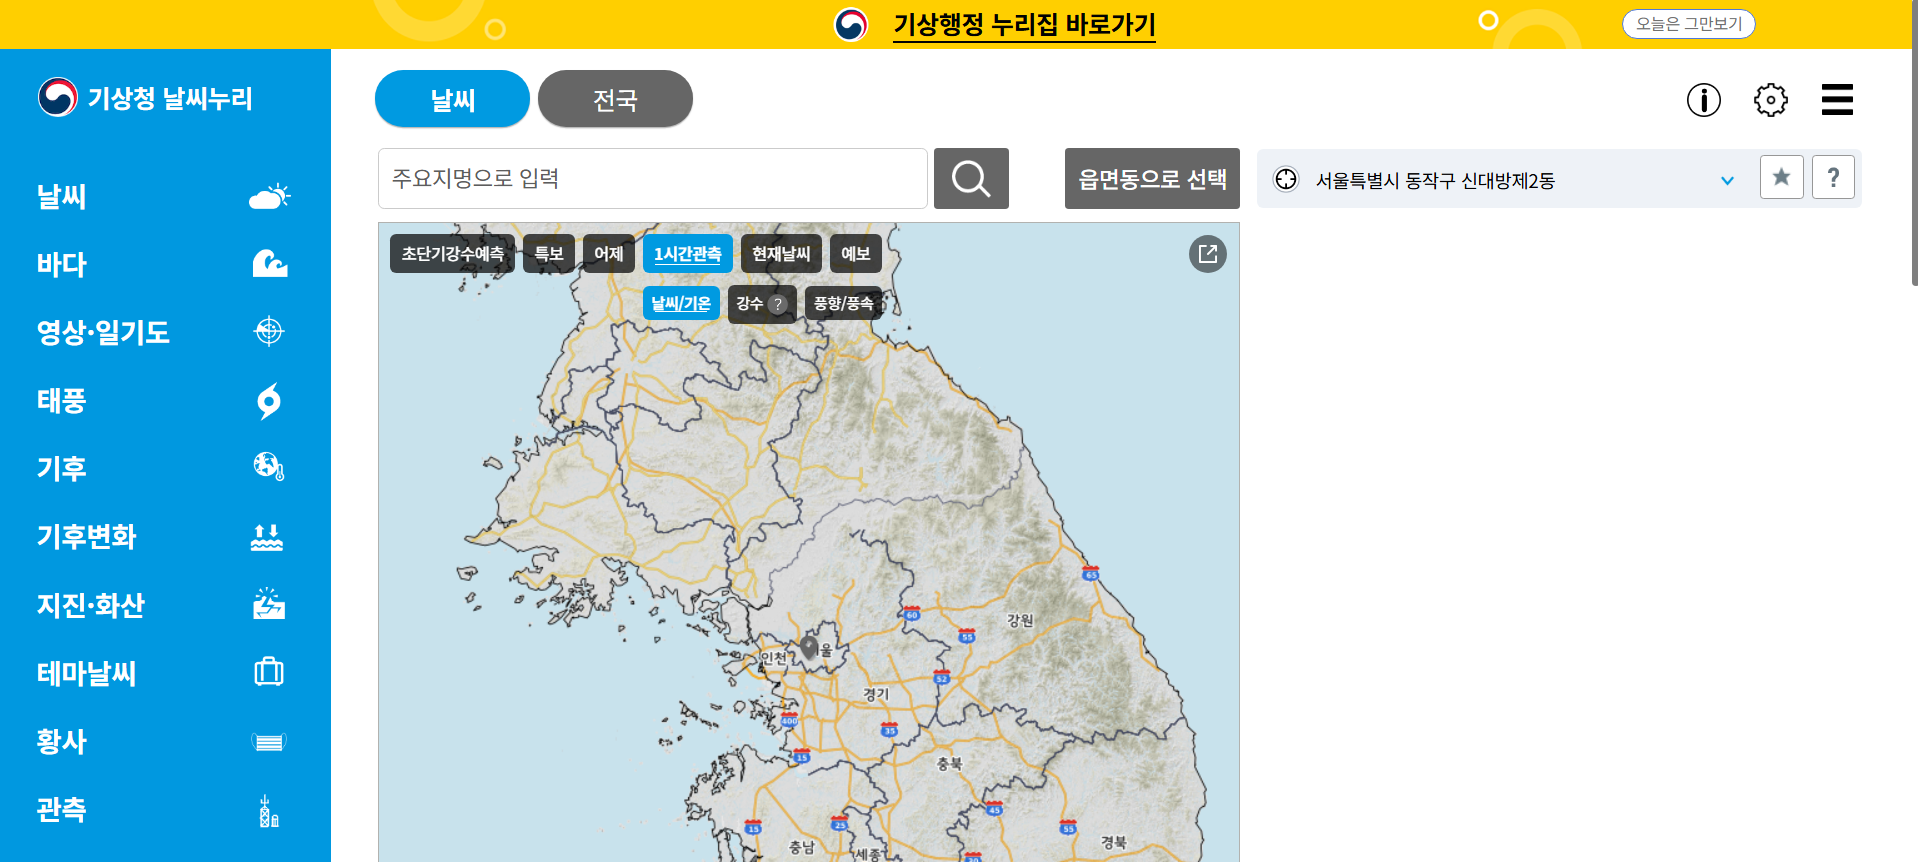Open the 바다 sidebar menu
1918x862 pixels.
pos(62,264)
